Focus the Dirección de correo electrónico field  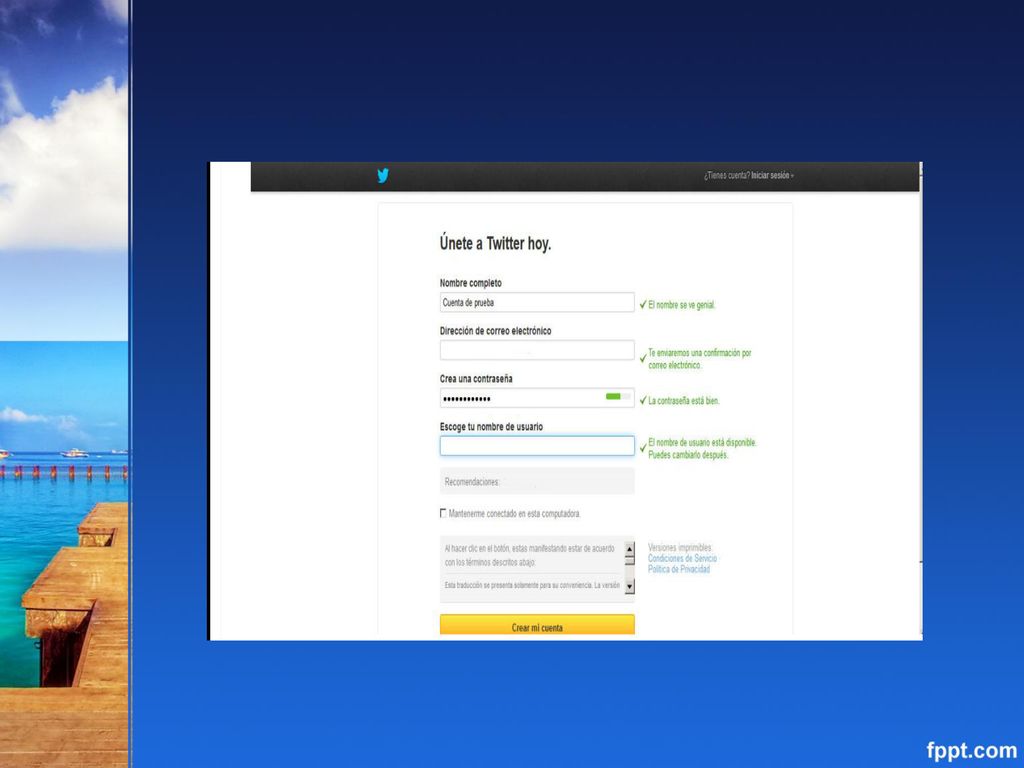coord(537,350)
